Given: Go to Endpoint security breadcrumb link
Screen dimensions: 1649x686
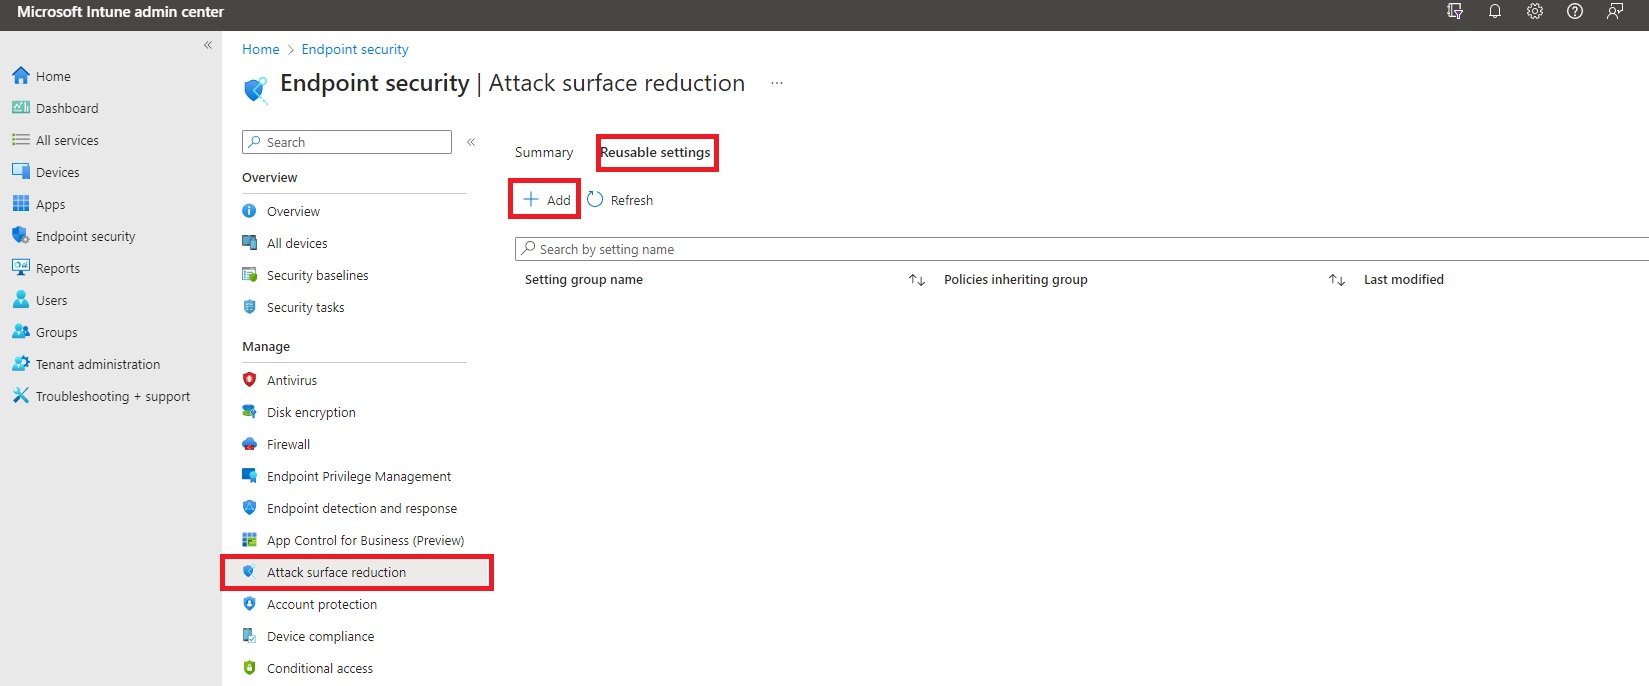Looking at the screenshot, I should [x=355, y=49].
